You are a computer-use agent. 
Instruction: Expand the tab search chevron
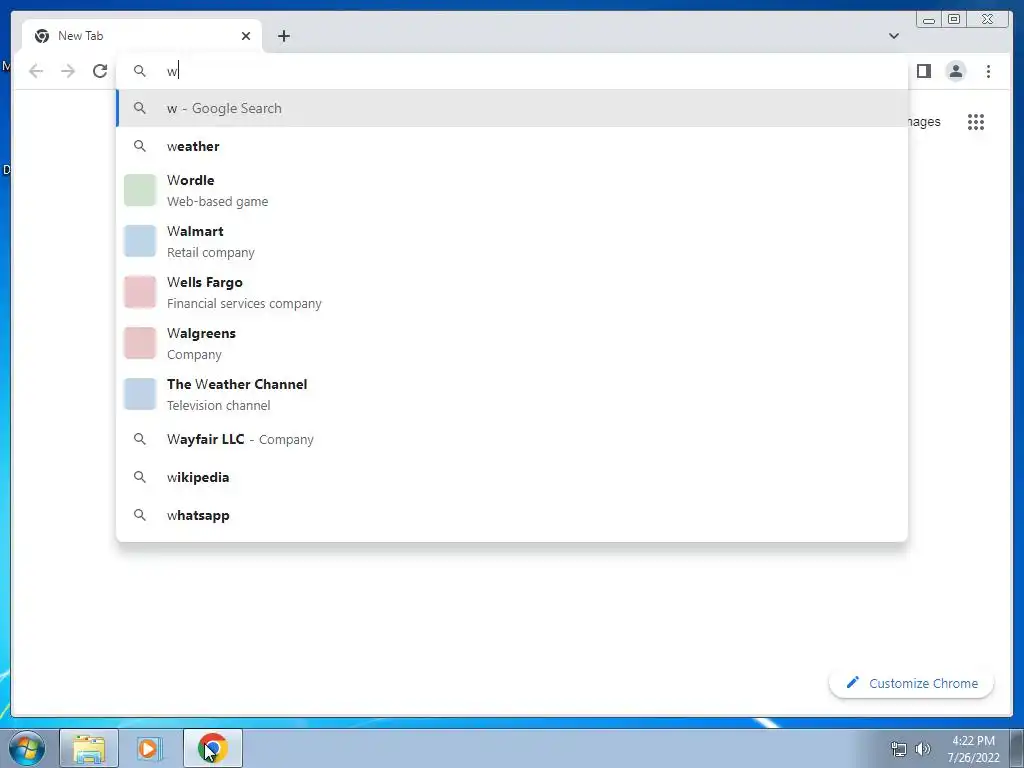pos(893,36)
